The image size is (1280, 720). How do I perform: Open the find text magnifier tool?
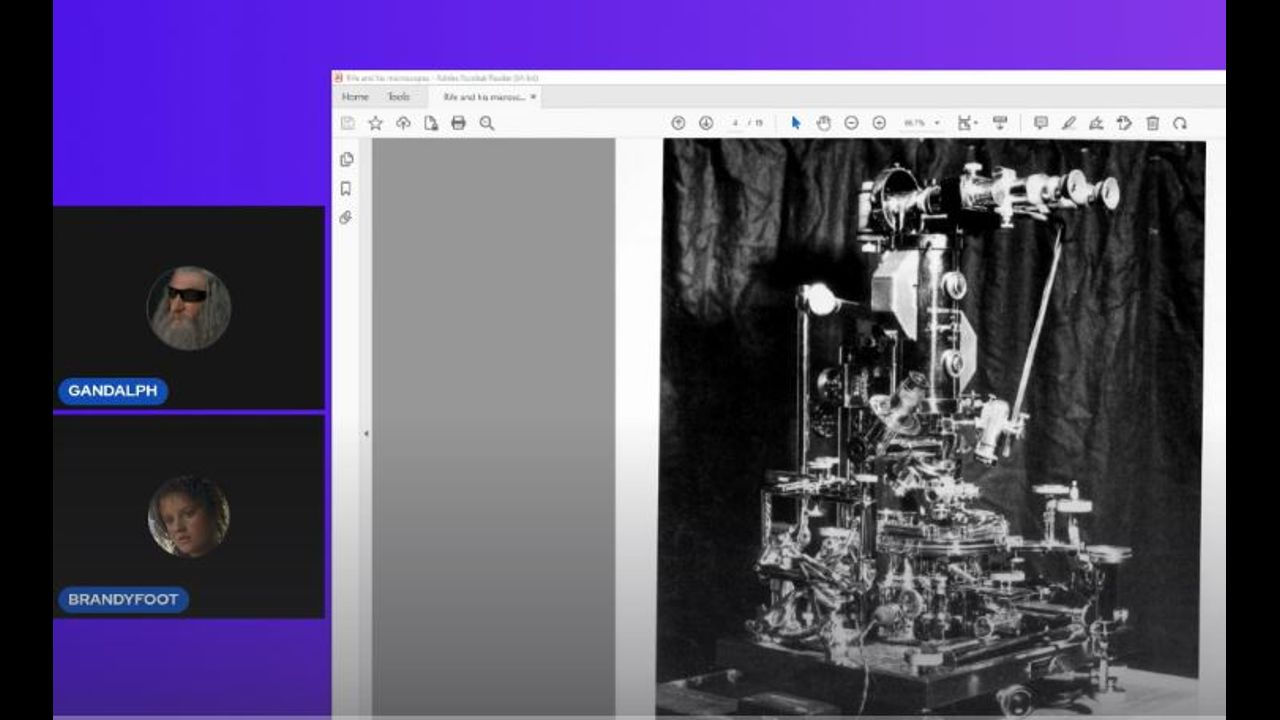coord(487,123)
